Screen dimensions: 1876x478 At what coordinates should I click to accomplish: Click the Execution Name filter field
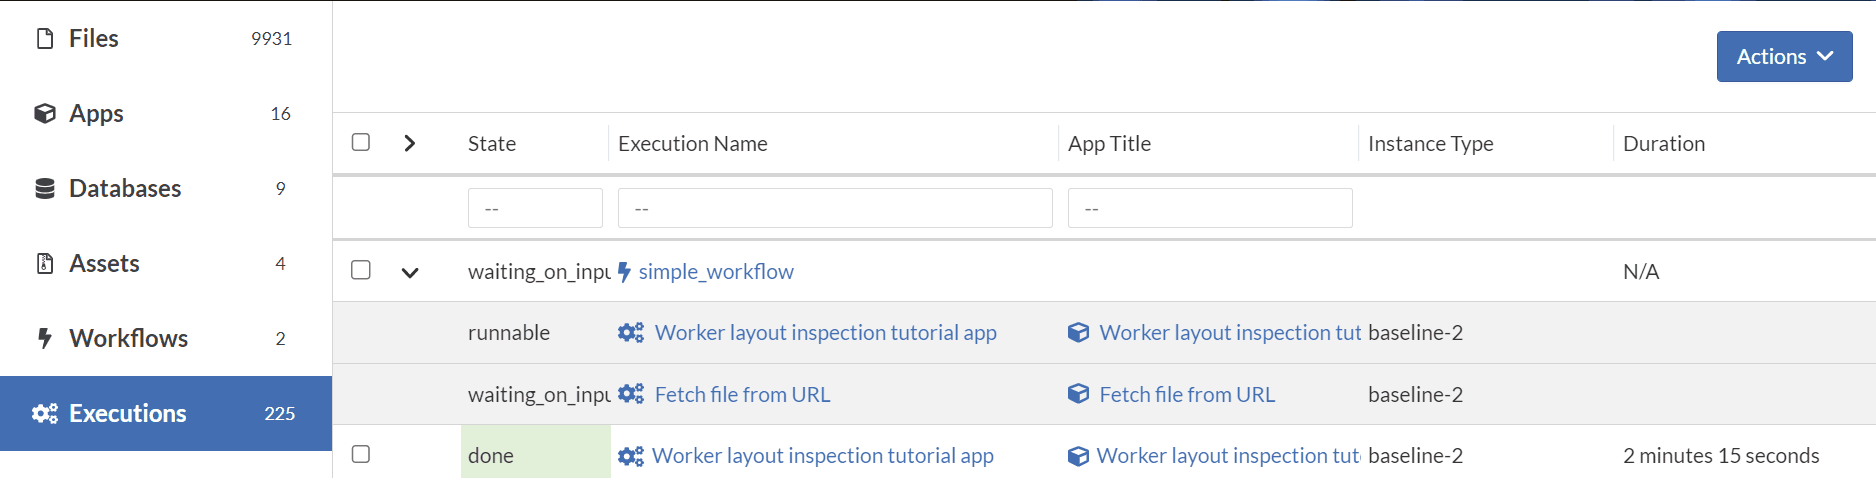click(835, 208)
